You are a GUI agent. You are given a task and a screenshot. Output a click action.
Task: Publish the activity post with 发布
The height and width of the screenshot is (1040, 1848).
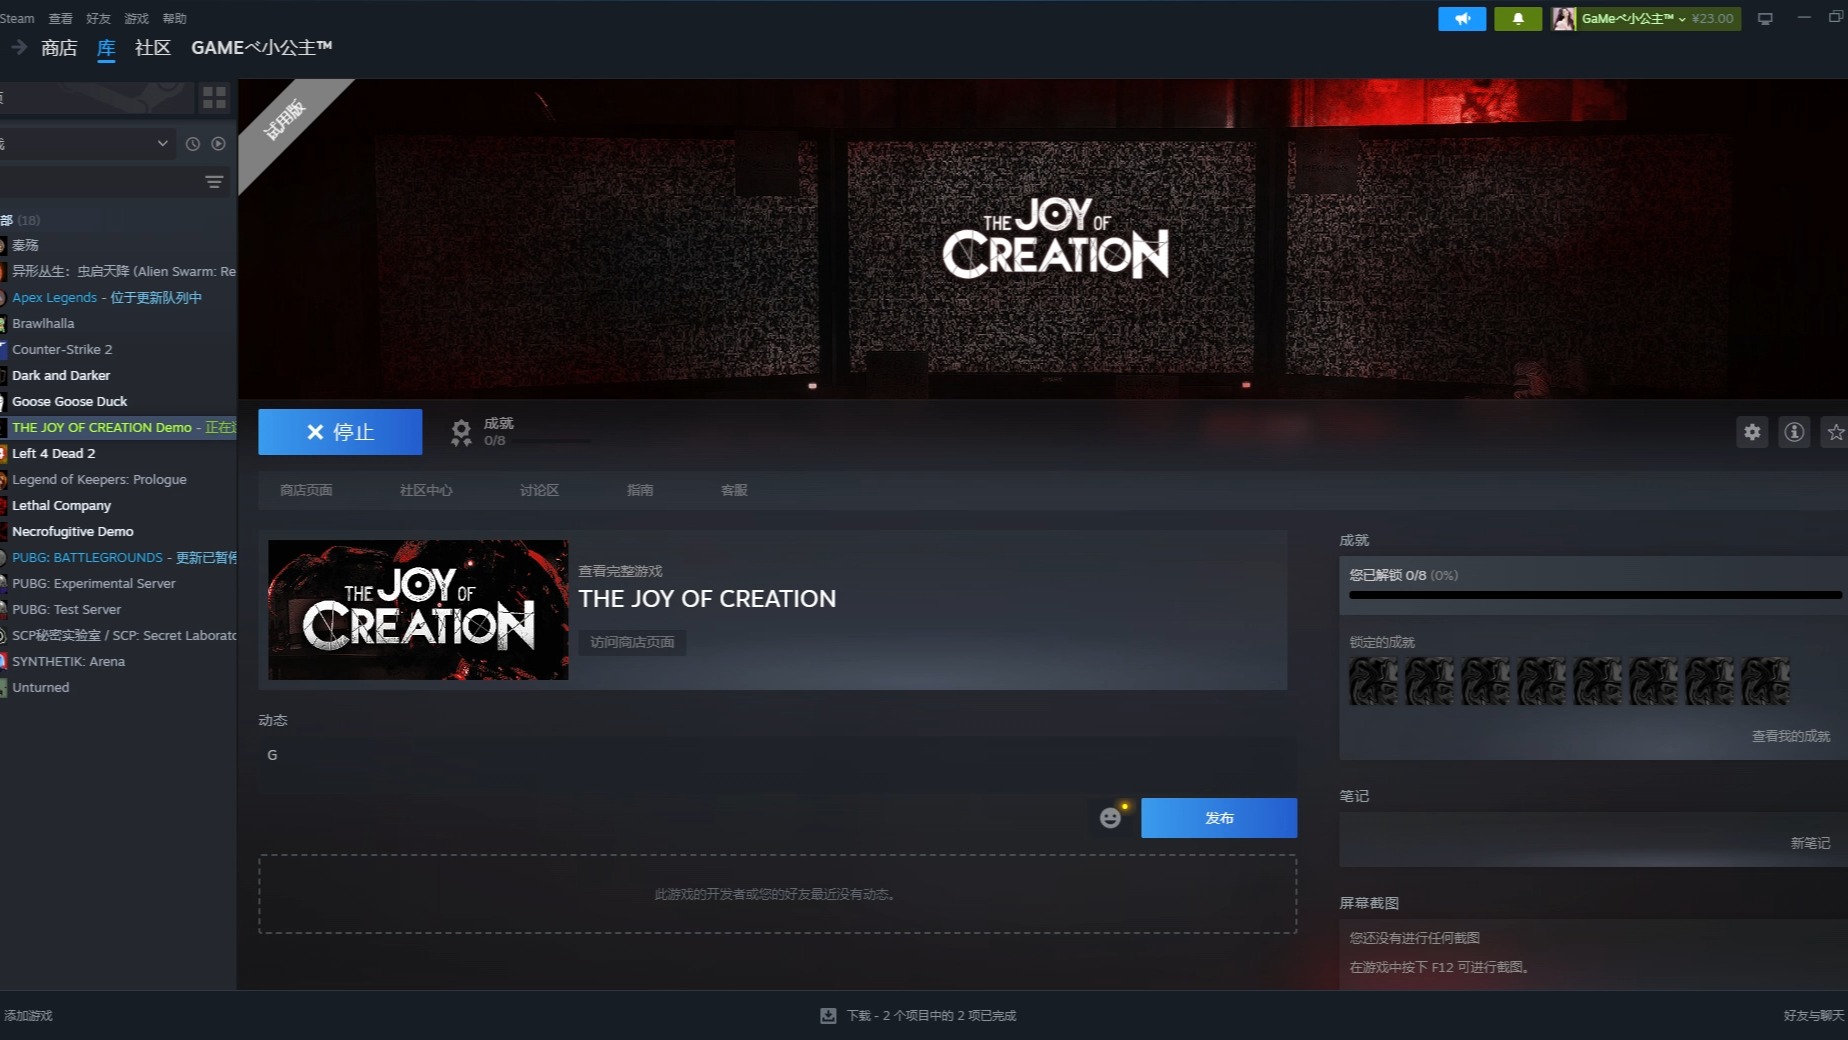pyautogui.click(x=1219, y=818)
